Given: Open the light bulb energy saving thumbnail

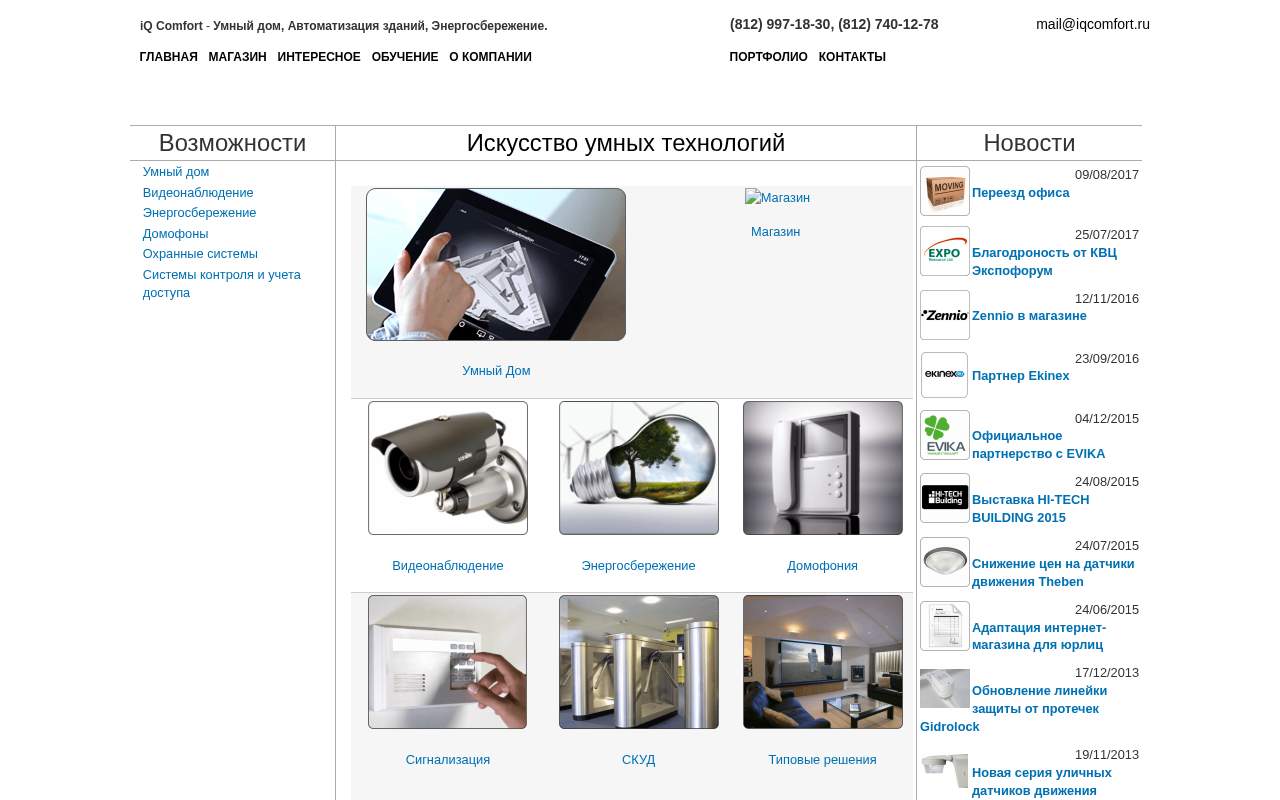Looking at the screenshot, I should coord(639,468).
